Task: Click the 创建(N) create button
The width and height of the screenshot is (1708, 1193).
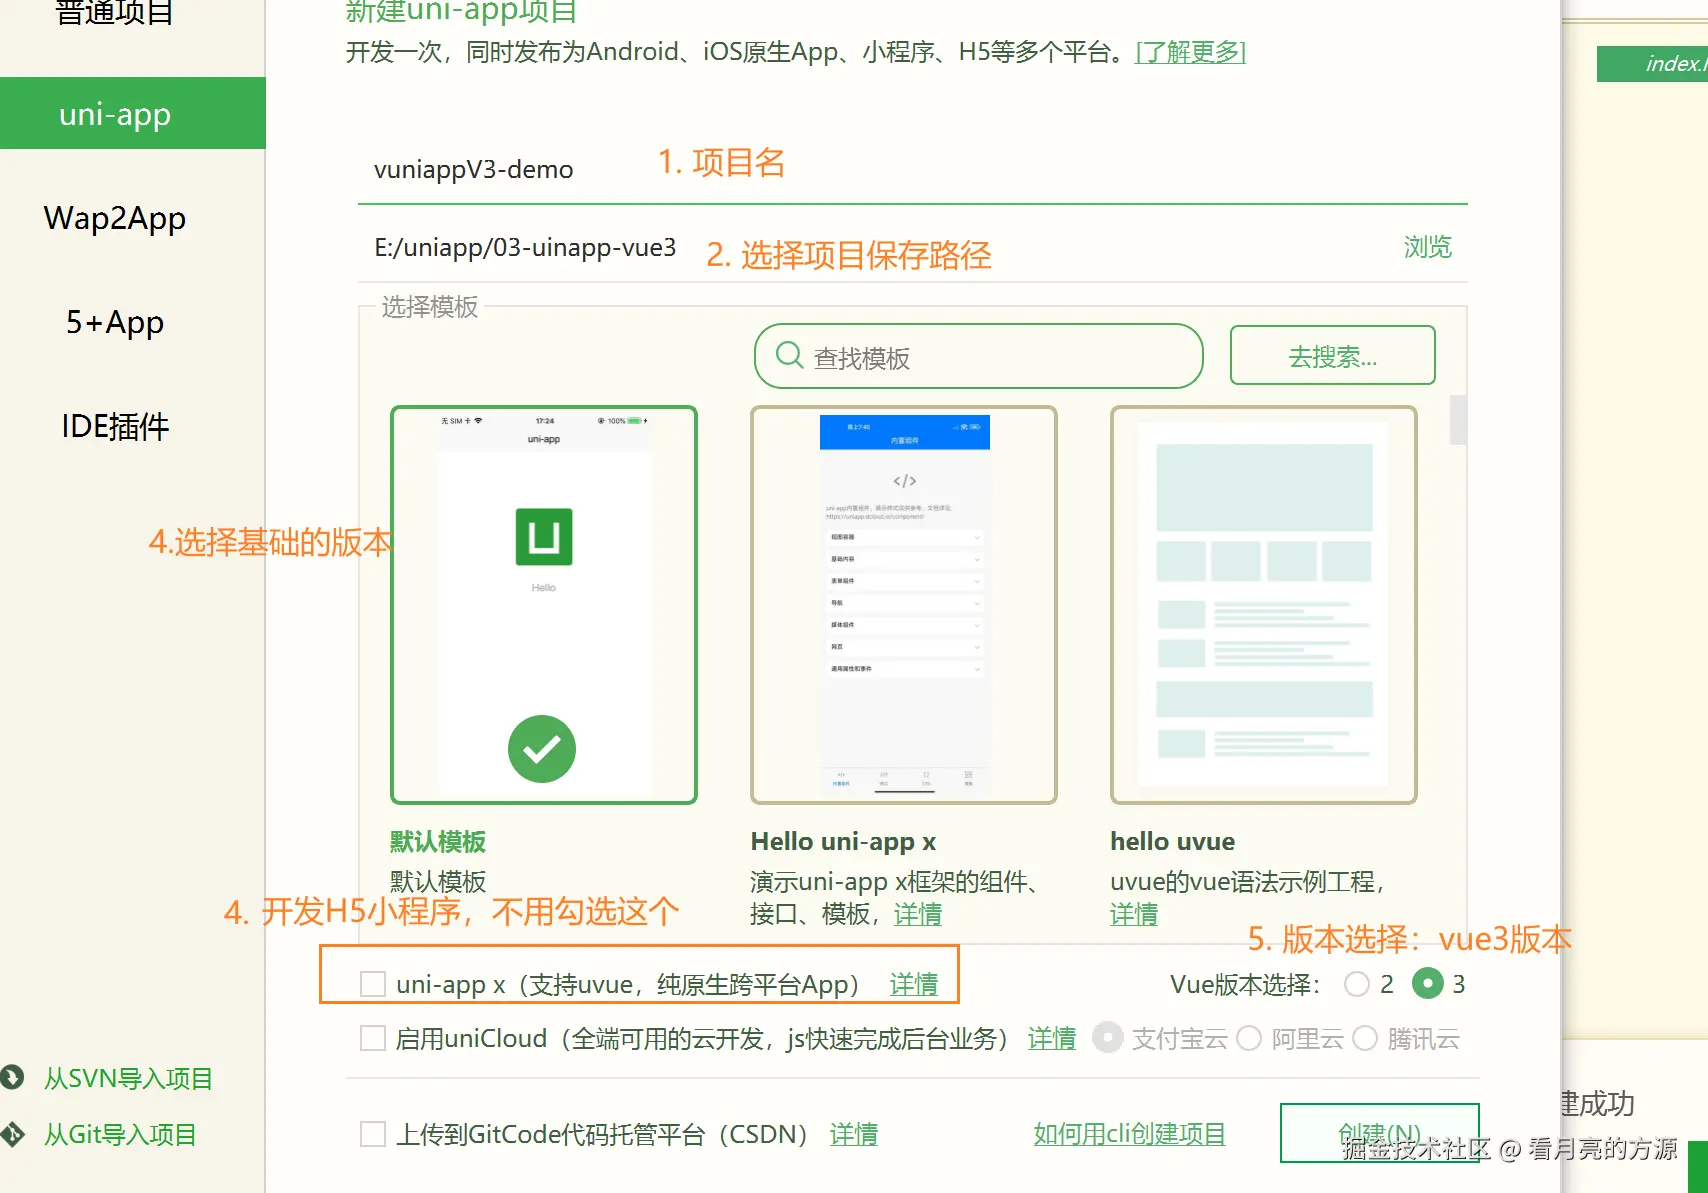Action: coord(1379,1133)
